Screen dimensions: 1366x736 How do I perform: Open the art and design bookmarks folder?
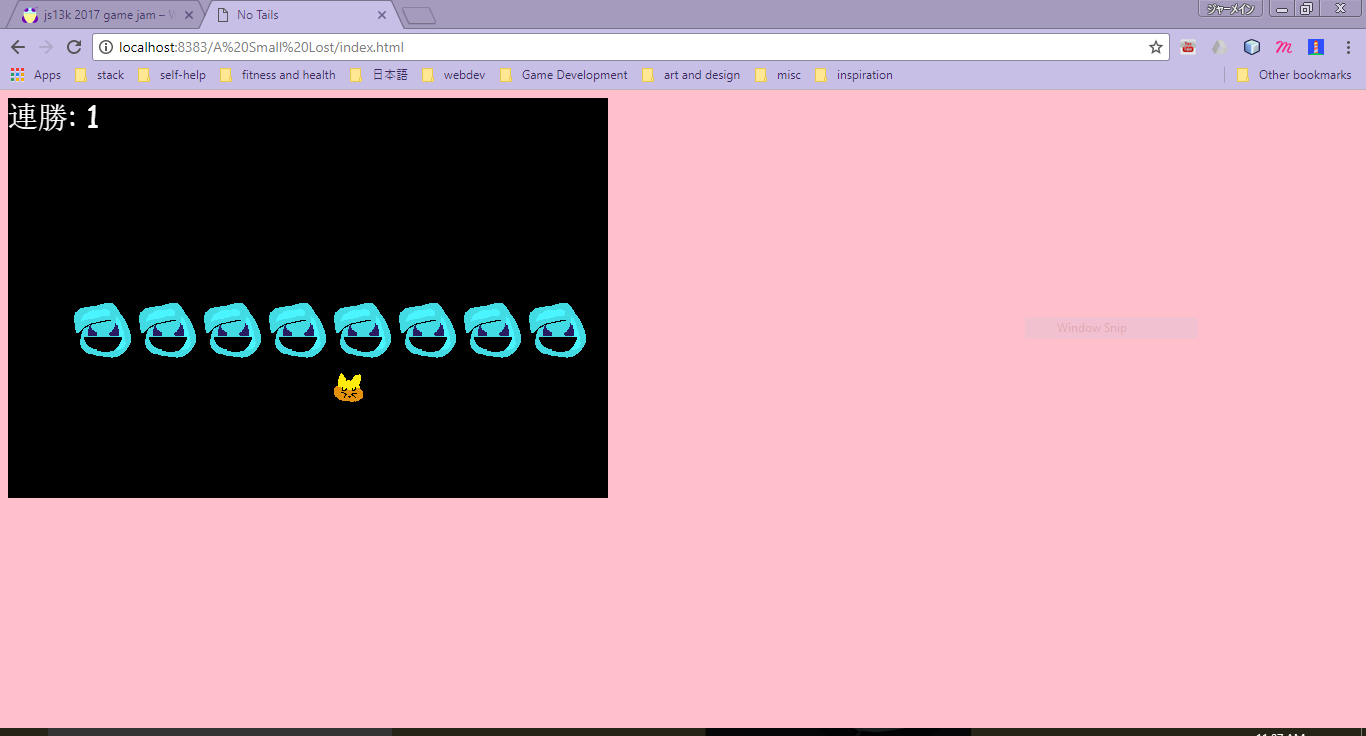click(x=691, y=75)
